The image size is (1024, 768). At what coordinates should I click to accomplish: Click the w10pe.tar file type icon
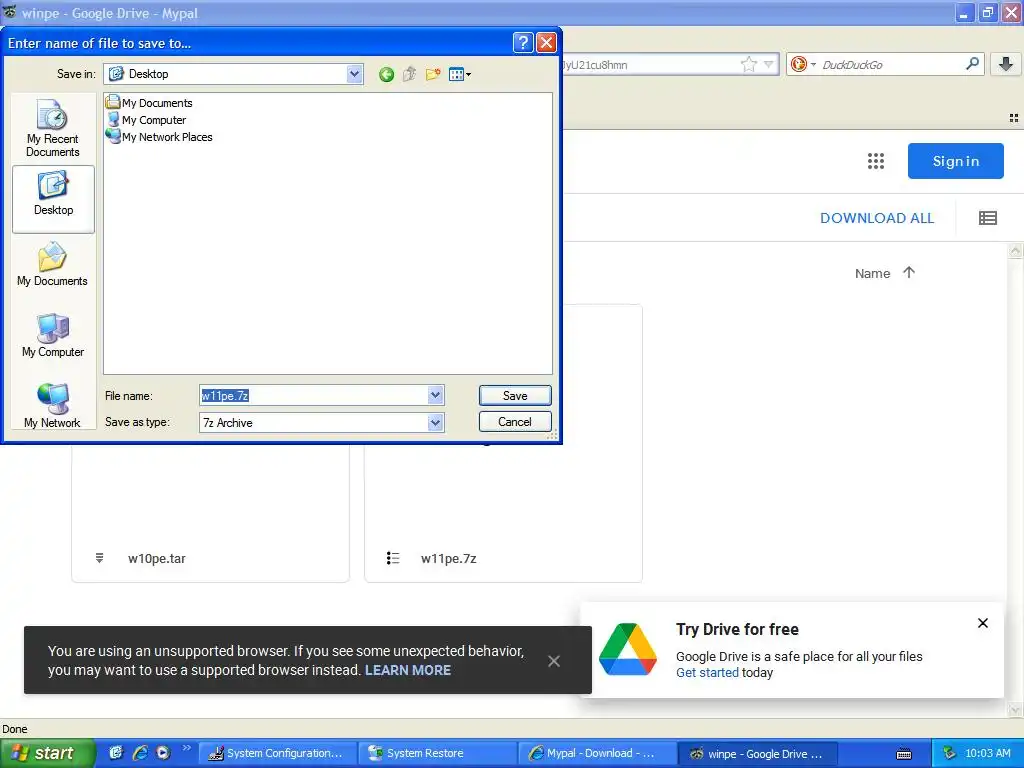click(x=99, y=558)
